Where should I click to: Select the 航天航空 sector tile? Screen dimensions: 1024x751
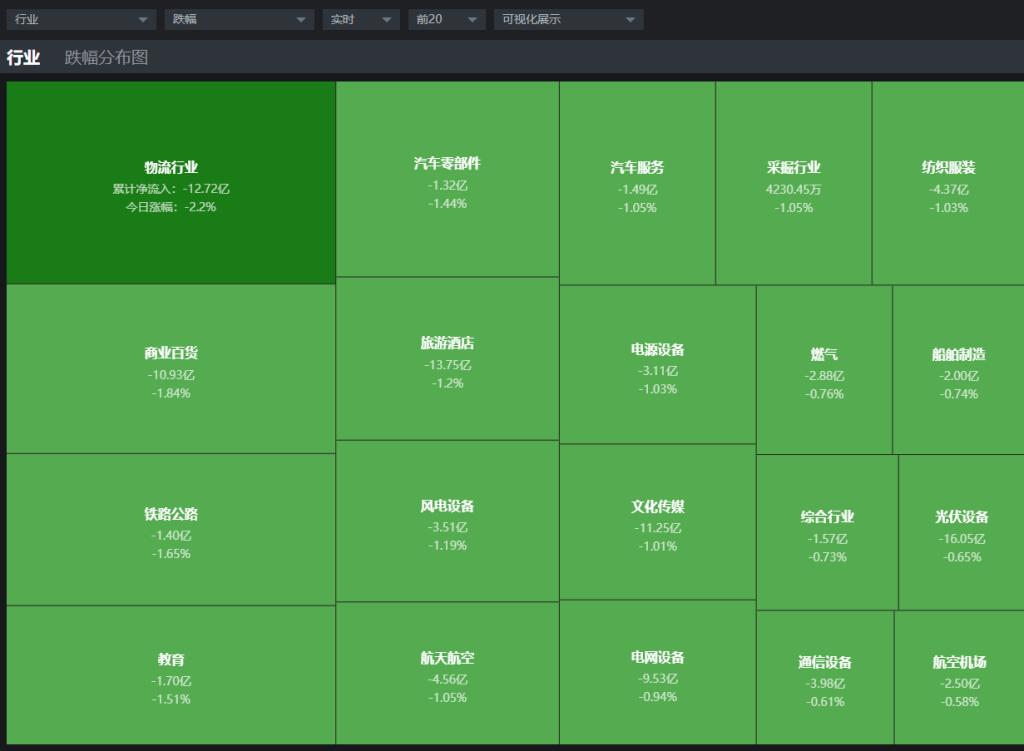coord(447,673)
